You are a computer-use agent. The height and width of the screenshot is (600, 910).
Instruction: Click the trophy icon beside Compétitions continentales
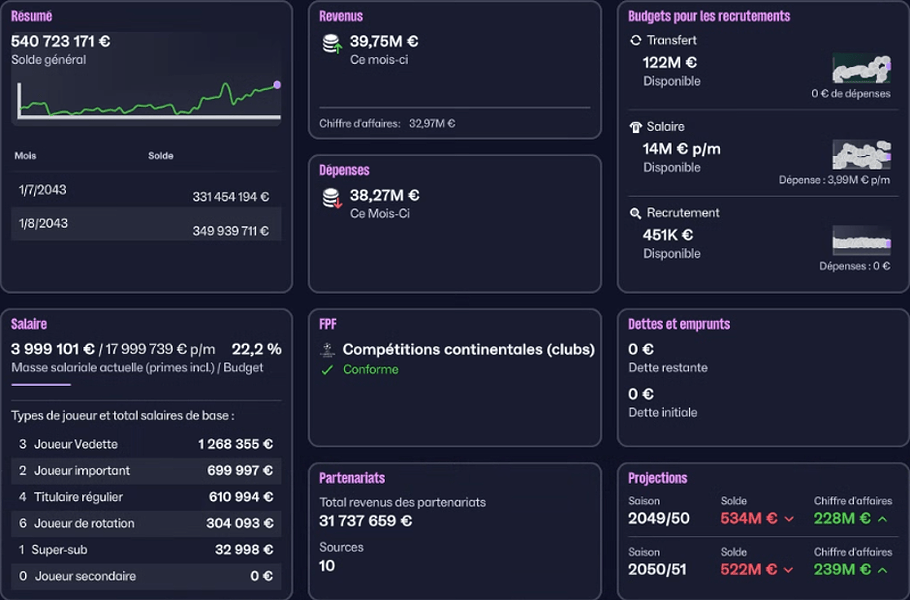tap(328, 349)
